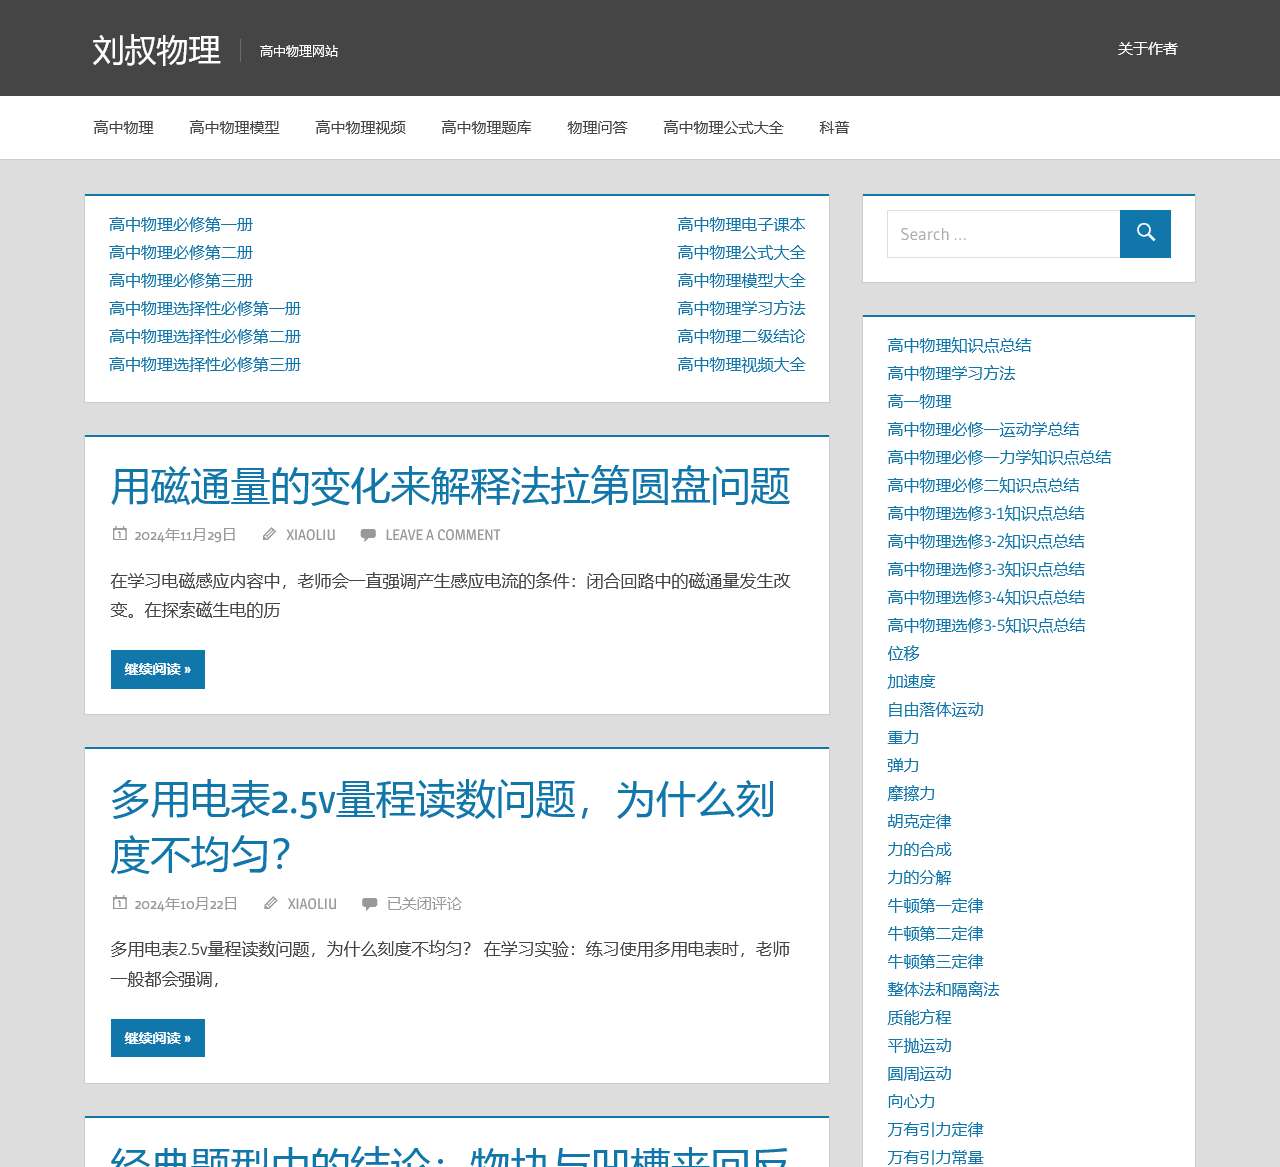Image resolution: width=1280 pixels, height=1167 pixels.
Task: Click 继续阅读 on the Faraday disk post
Action: [157, 669]
